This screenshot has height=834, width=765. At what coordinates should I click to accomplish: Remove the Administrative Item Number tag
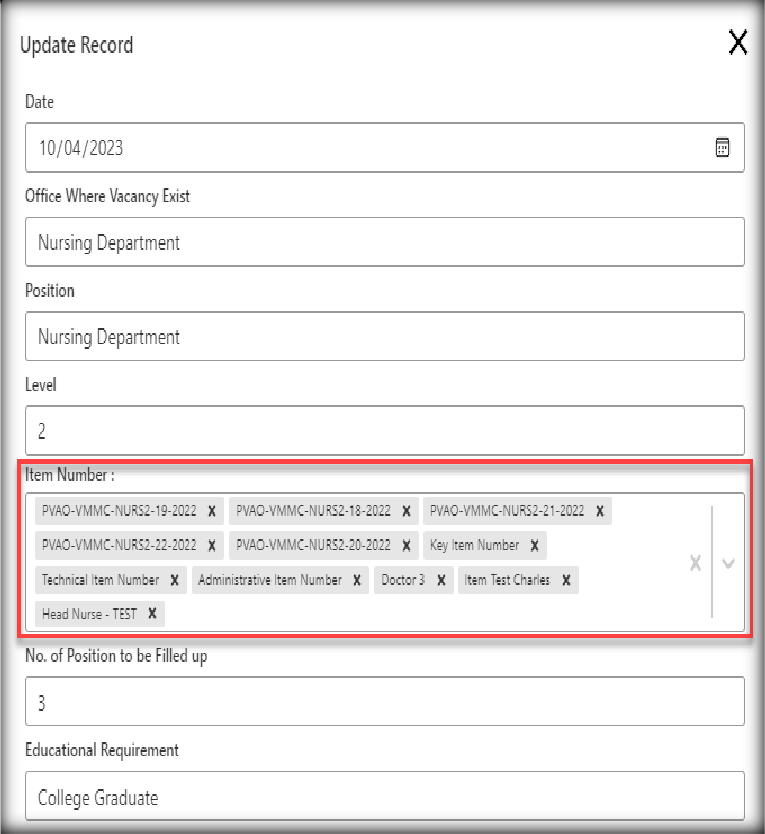[358, 580]
